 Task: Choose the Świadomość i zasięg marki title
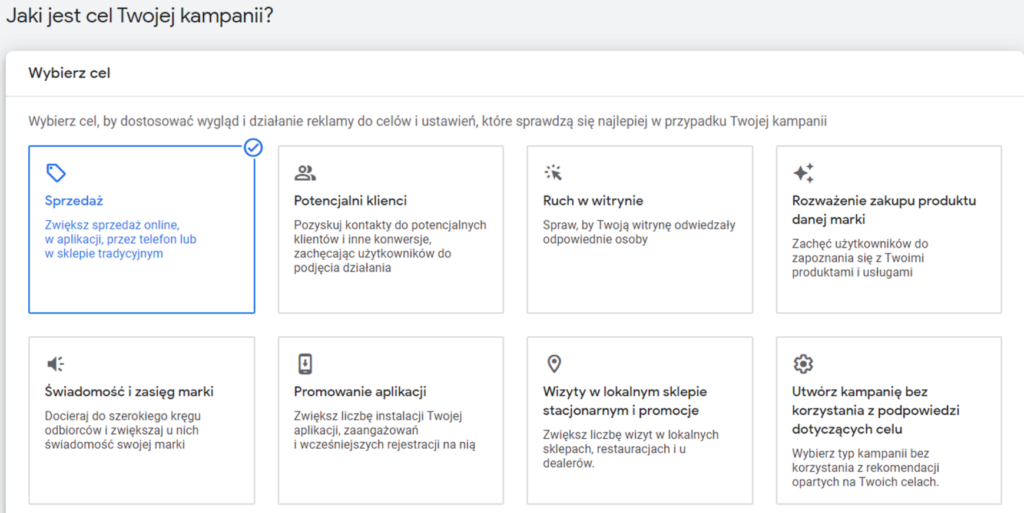[x=129, y=392]
